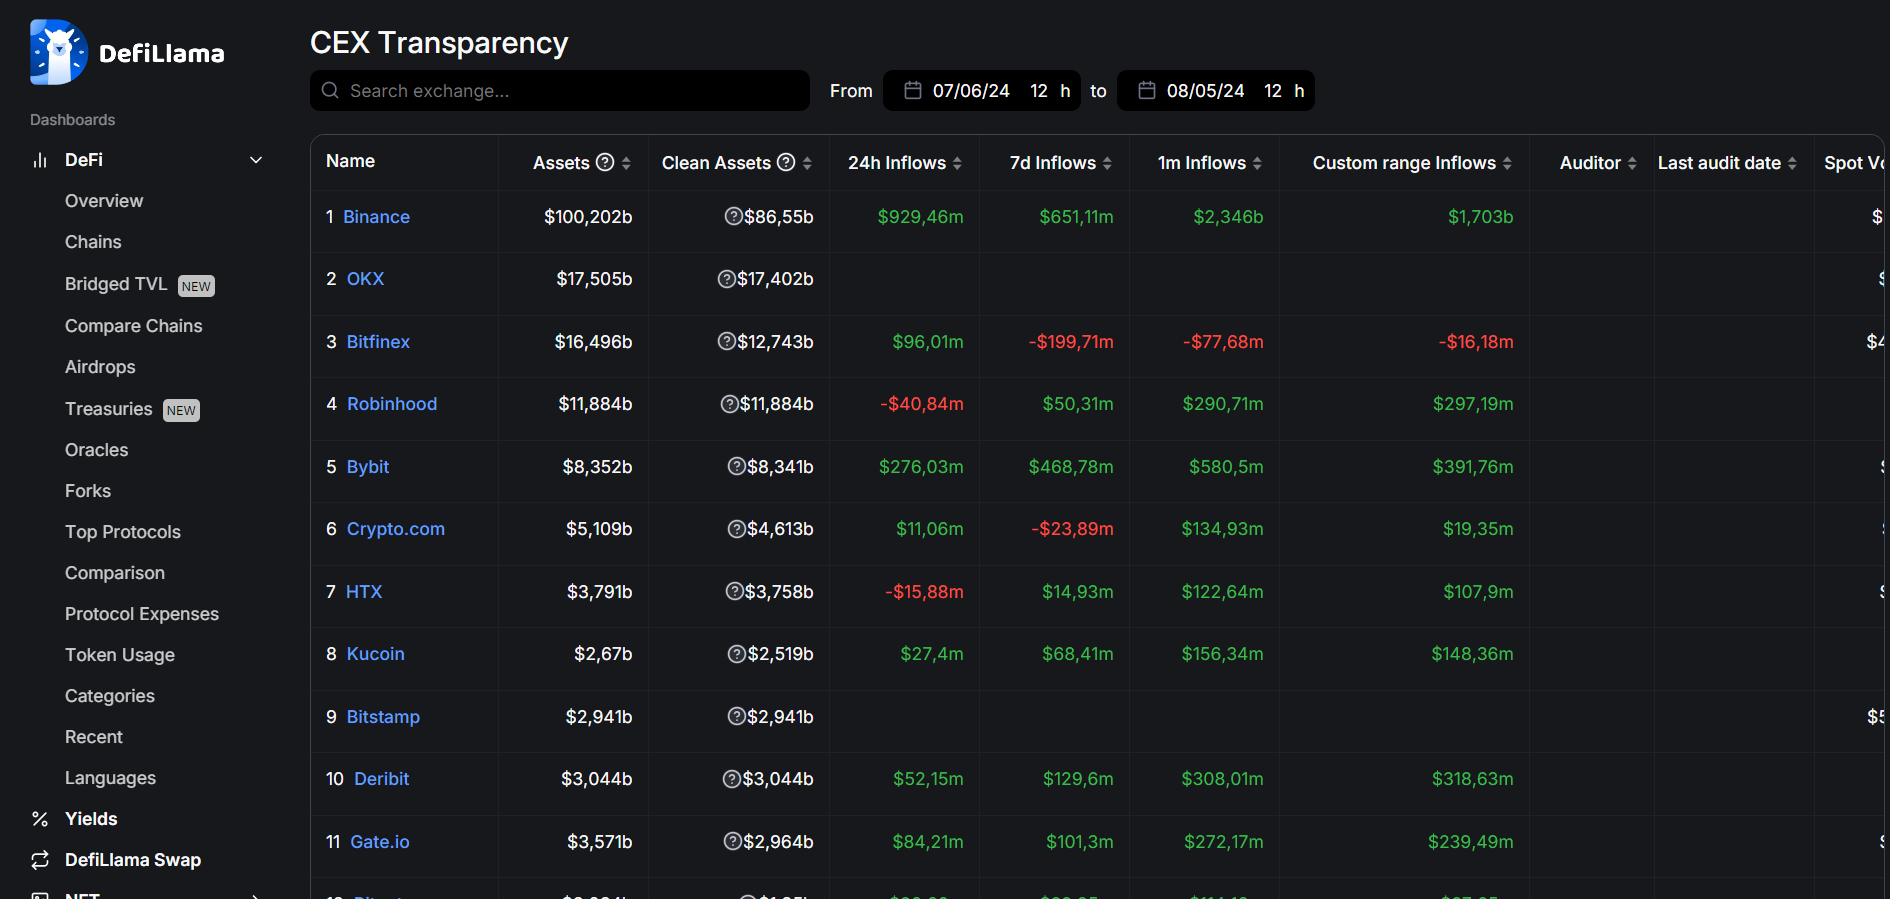Click the search magnifier icon
Viewport: 1890px width, 899px height.
(x=330, y=91)
